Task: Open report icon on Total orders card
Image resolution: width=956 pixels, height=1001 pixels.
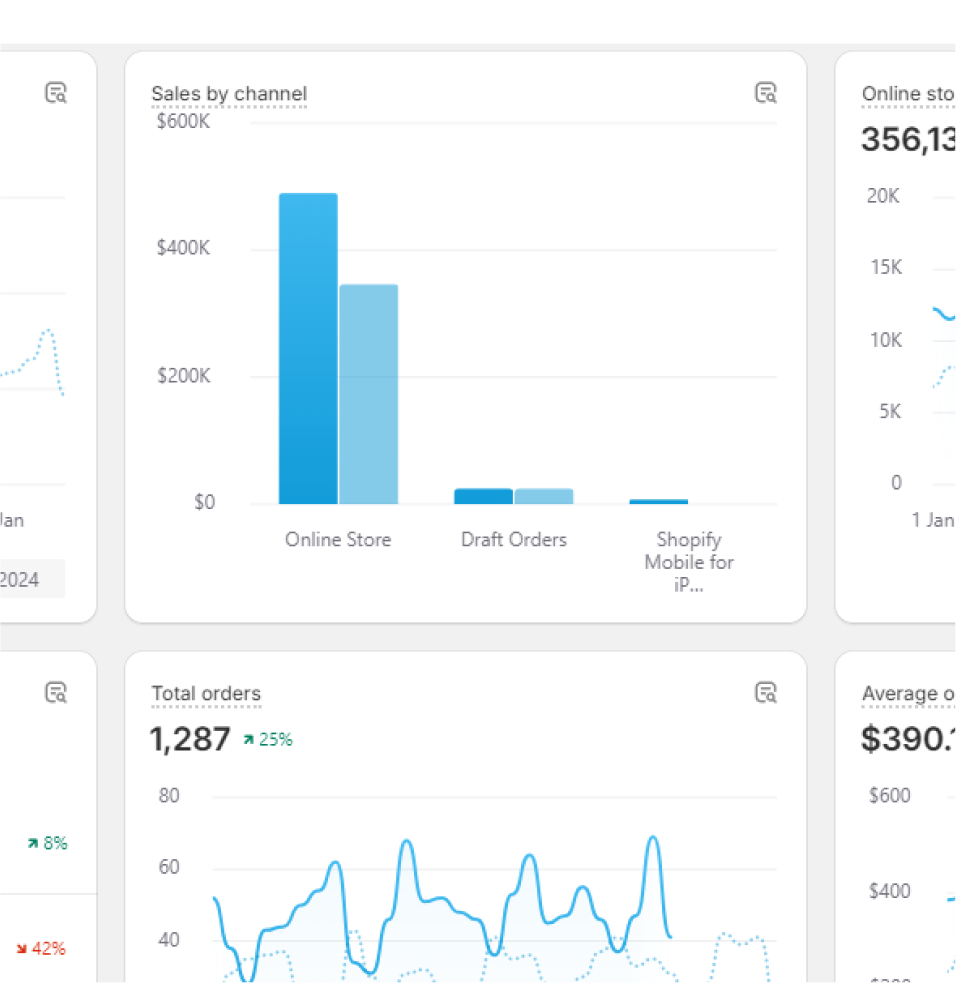Action: point(765,693)
